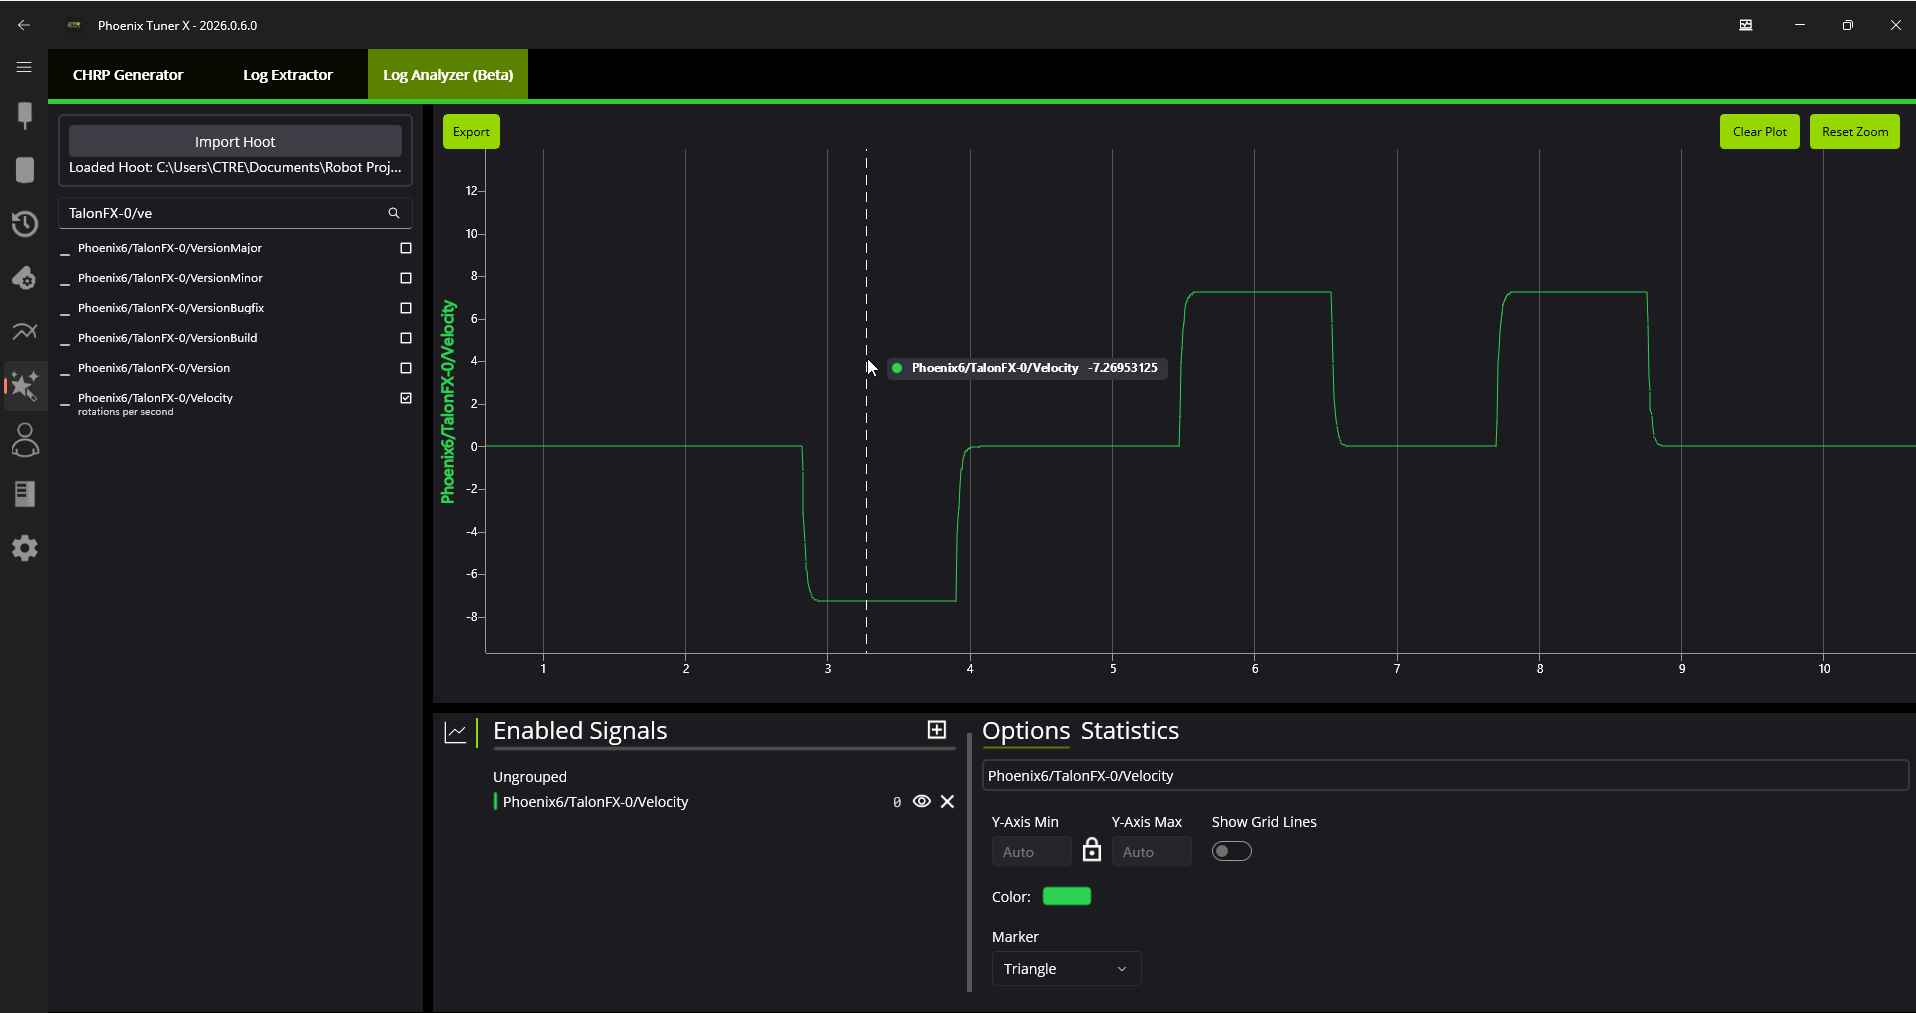Image resolution: width=1916 pixels, height=1013 pixels.
Task: Open the Options tab
Action: click(x=1026, y=731)
